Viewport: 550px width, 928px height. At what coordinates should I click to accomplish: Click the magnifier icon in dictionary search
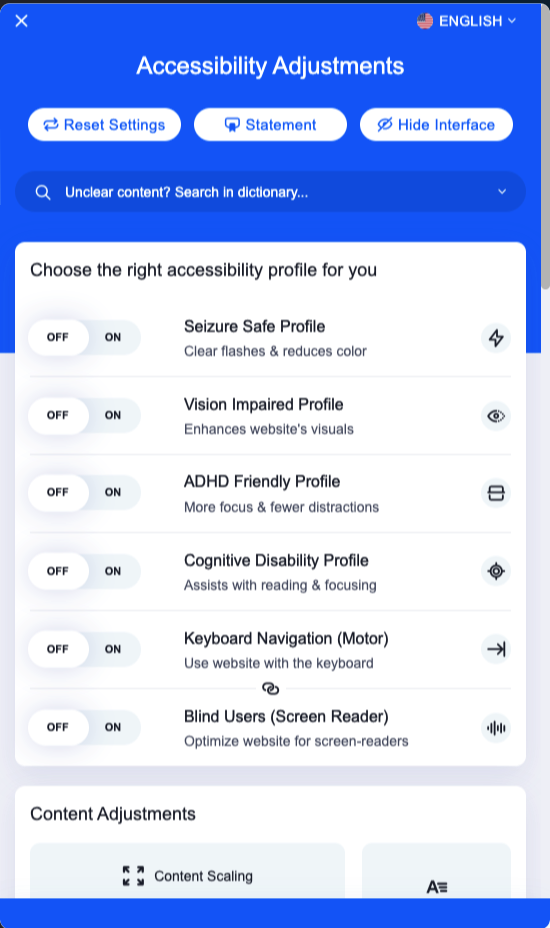click(43, 192)
